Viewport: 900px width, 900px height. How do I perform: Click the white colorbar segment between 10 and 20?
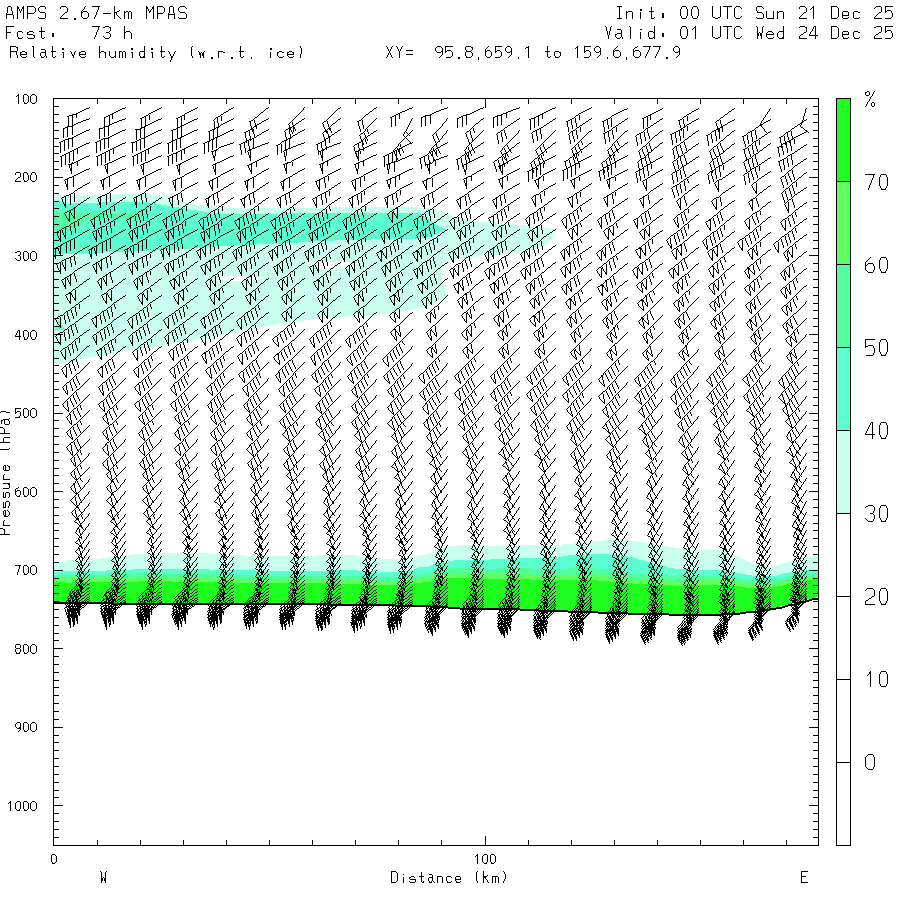(x=843, y=638)
